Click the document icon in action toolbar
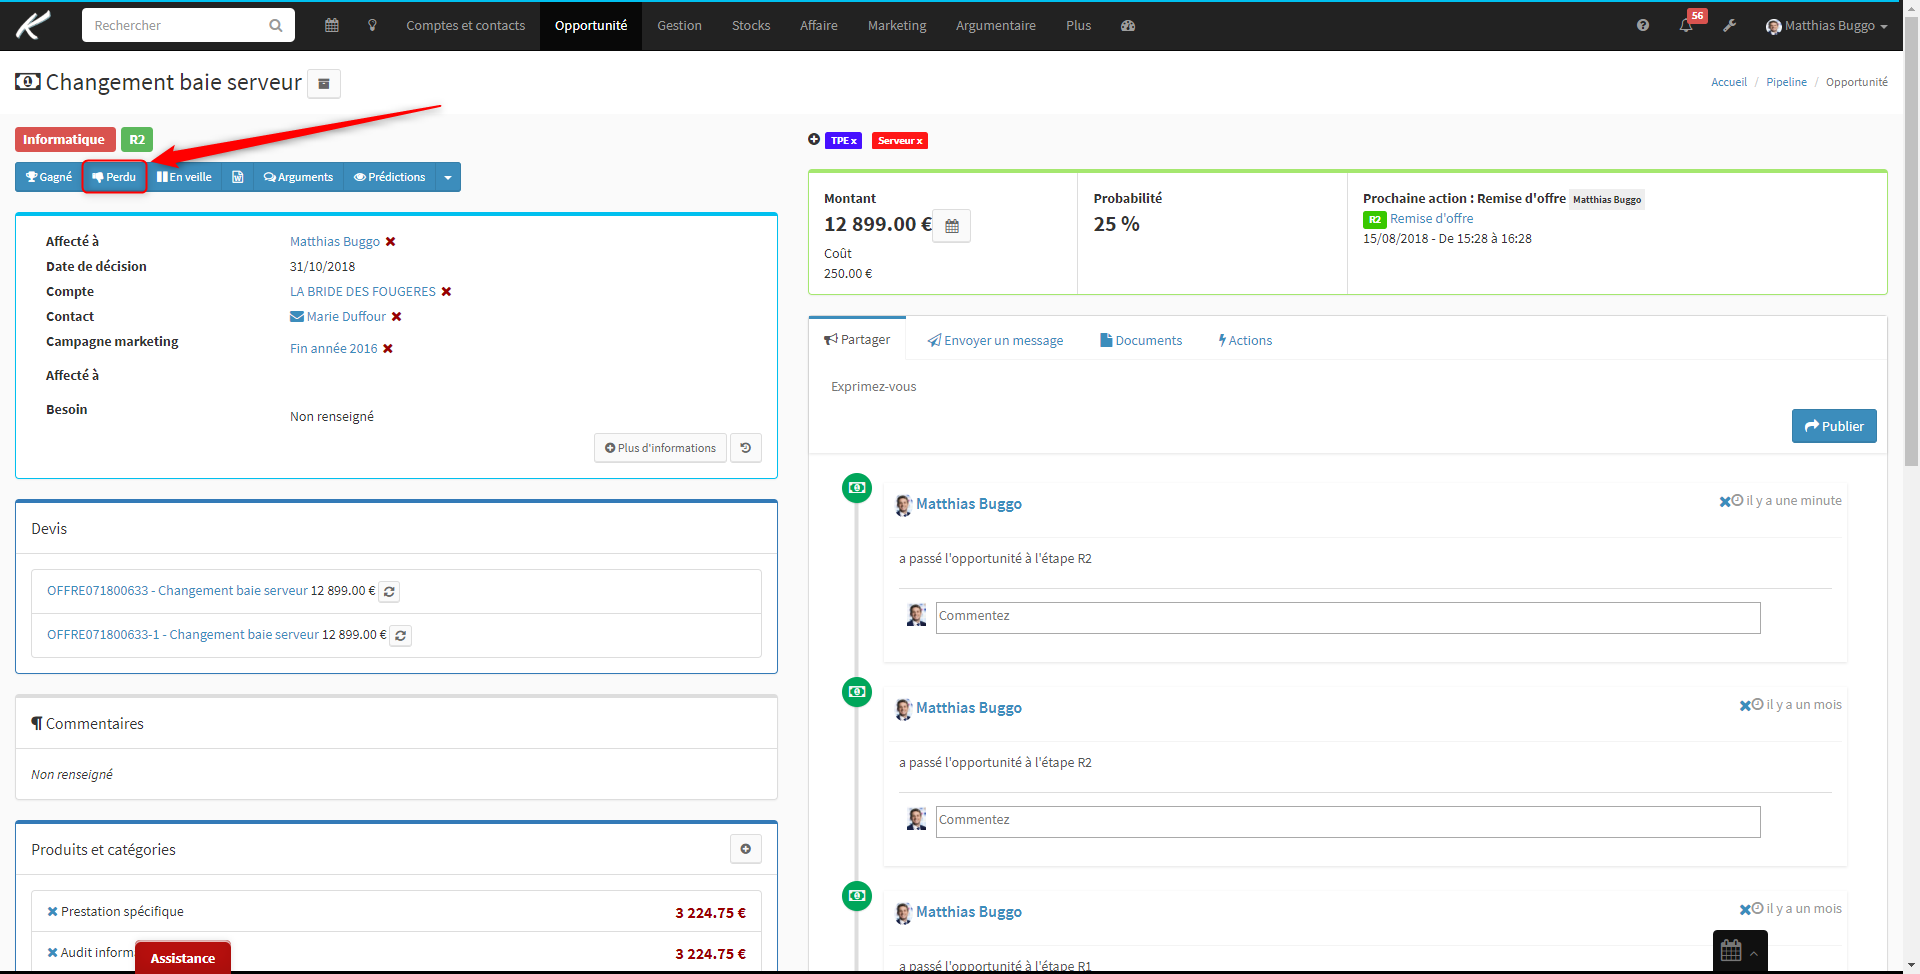 pyautogui.click(x=238, y=177)
